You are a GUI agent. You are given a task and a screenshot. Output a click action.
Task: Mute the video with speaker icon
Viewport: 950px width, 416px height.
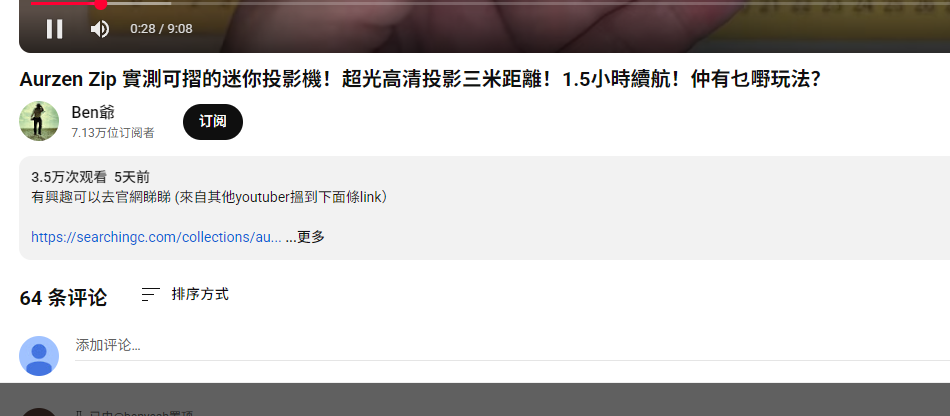(x=100, y=28)
